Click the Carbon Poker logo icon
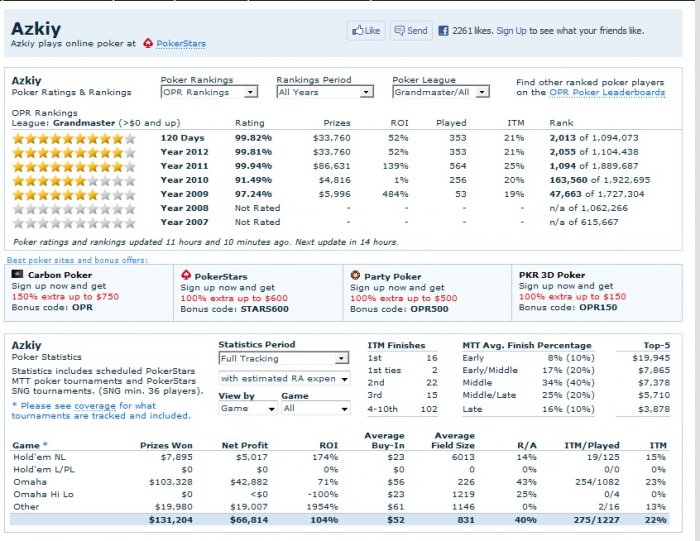Screen dimensions: 700x541 17,274
